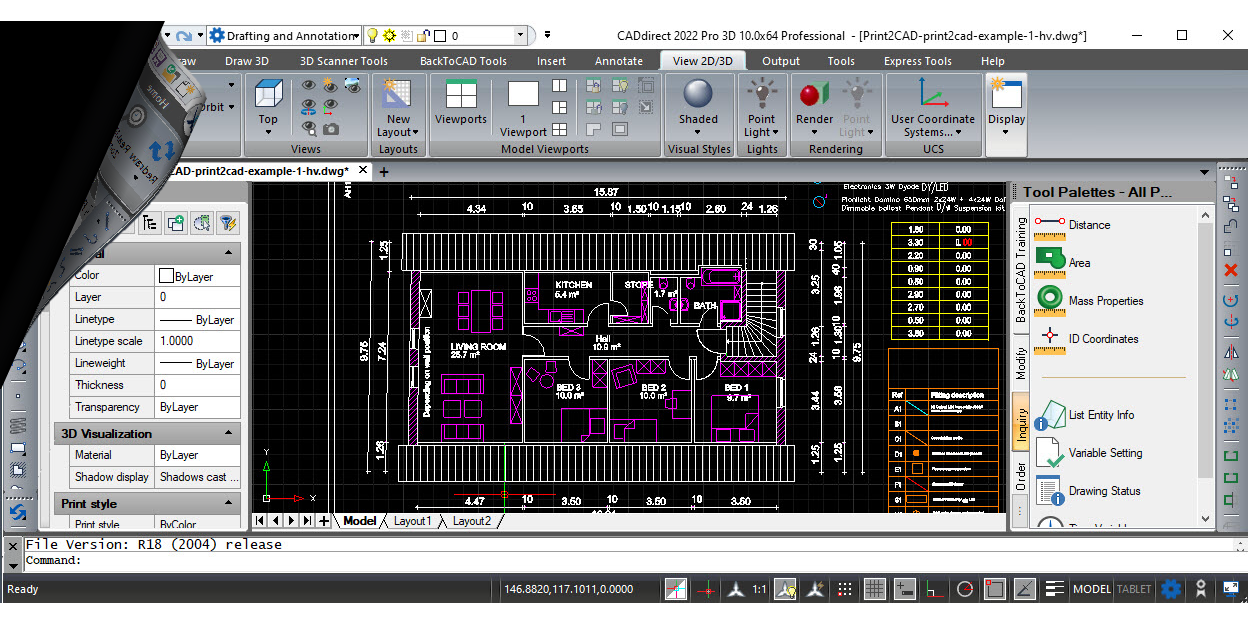Open User Coordinate Systems icon
The width and height of the screenshot is (1248, 624).
933,95
